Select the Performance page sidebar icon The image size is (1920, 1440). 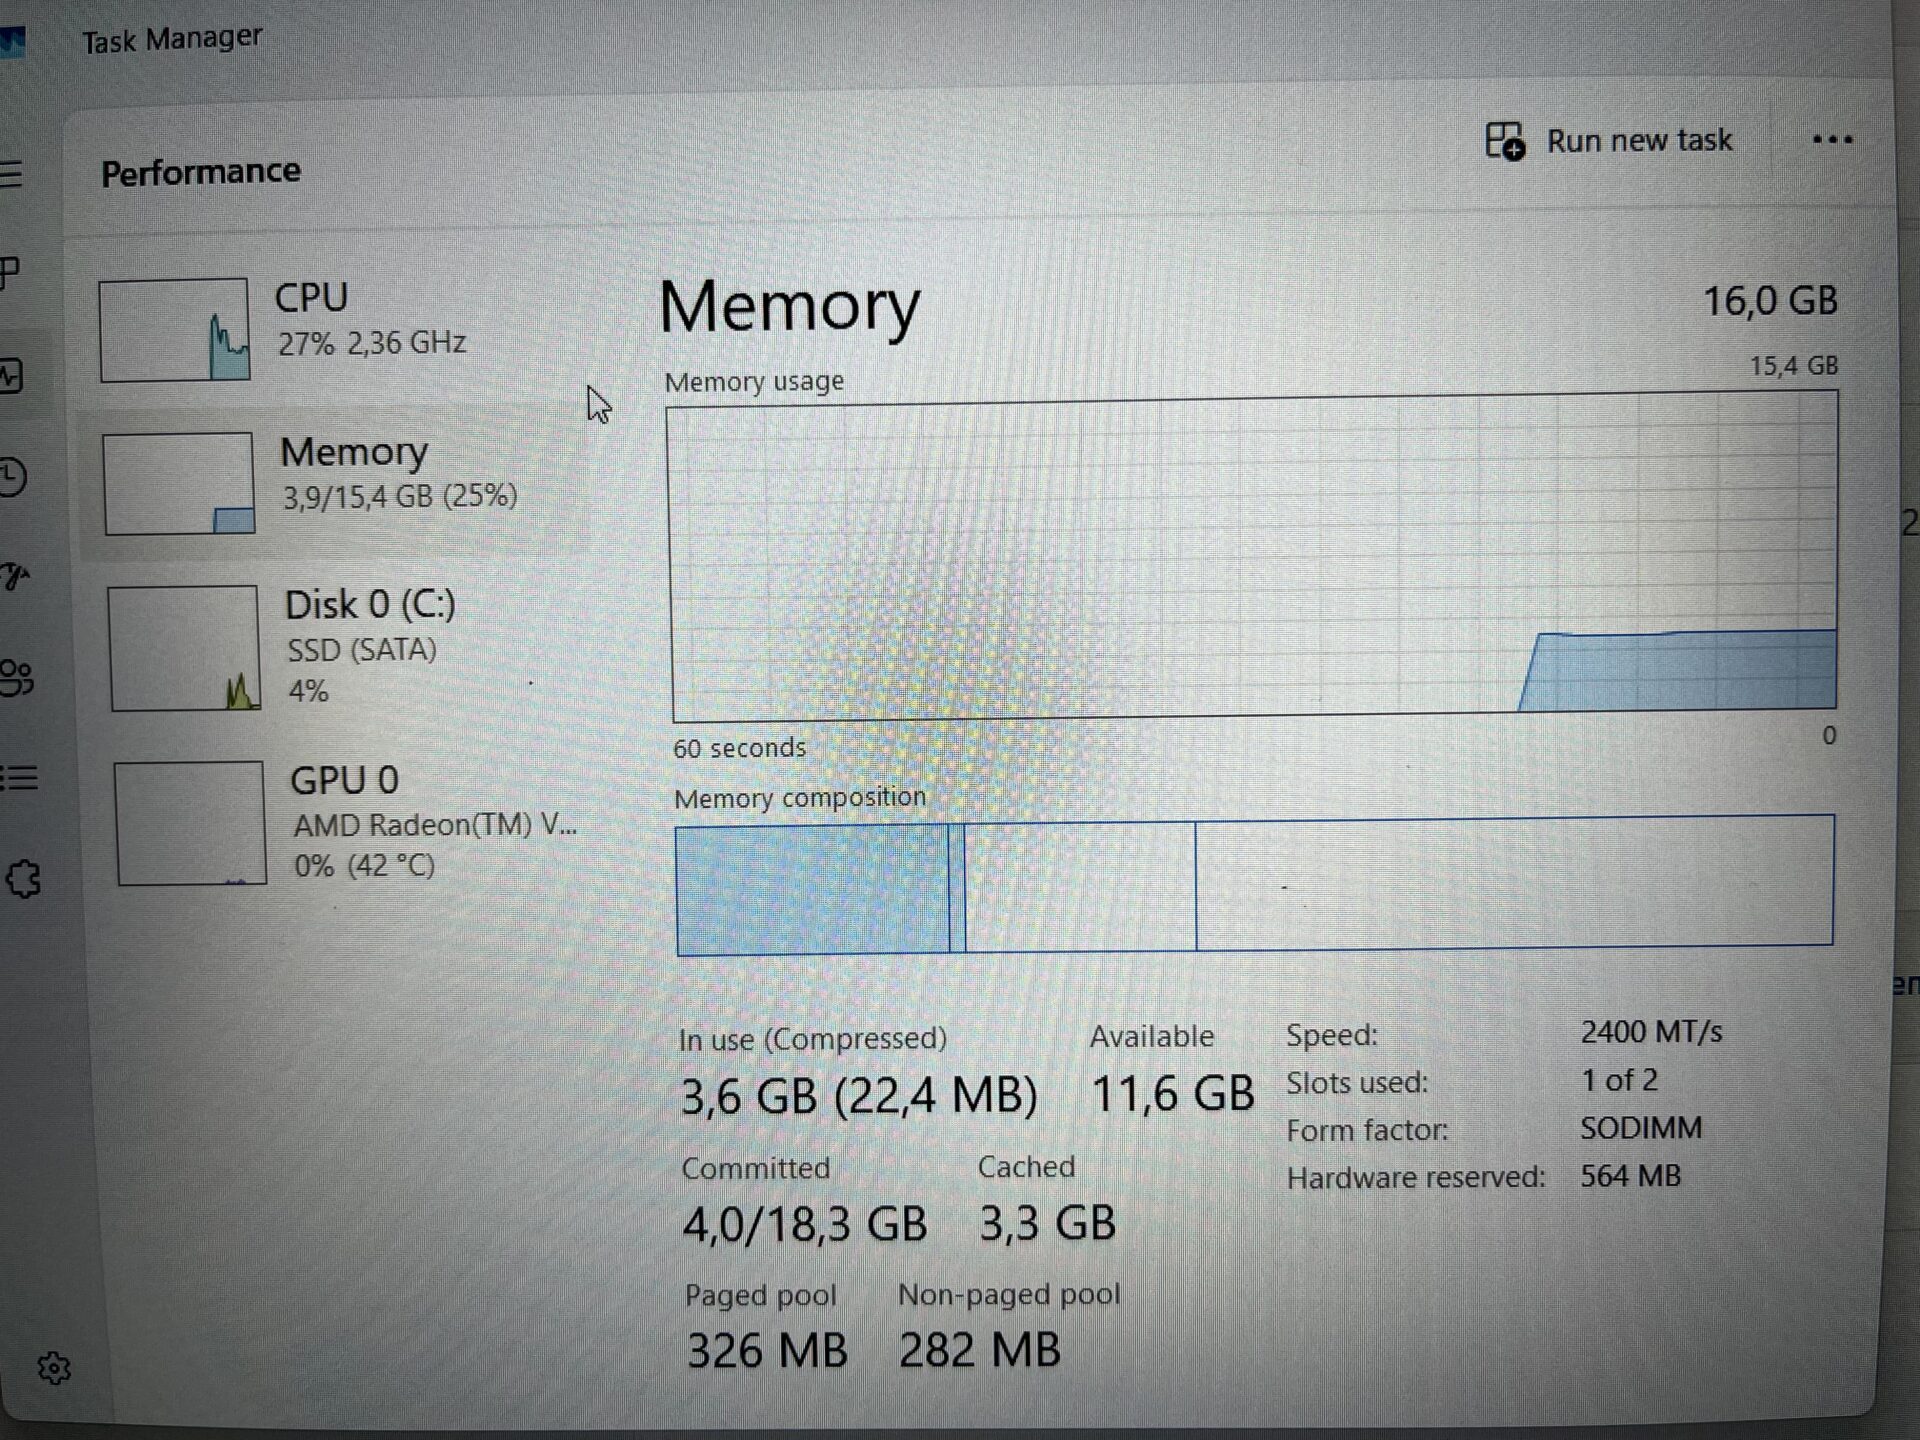(x=12, y=377)
